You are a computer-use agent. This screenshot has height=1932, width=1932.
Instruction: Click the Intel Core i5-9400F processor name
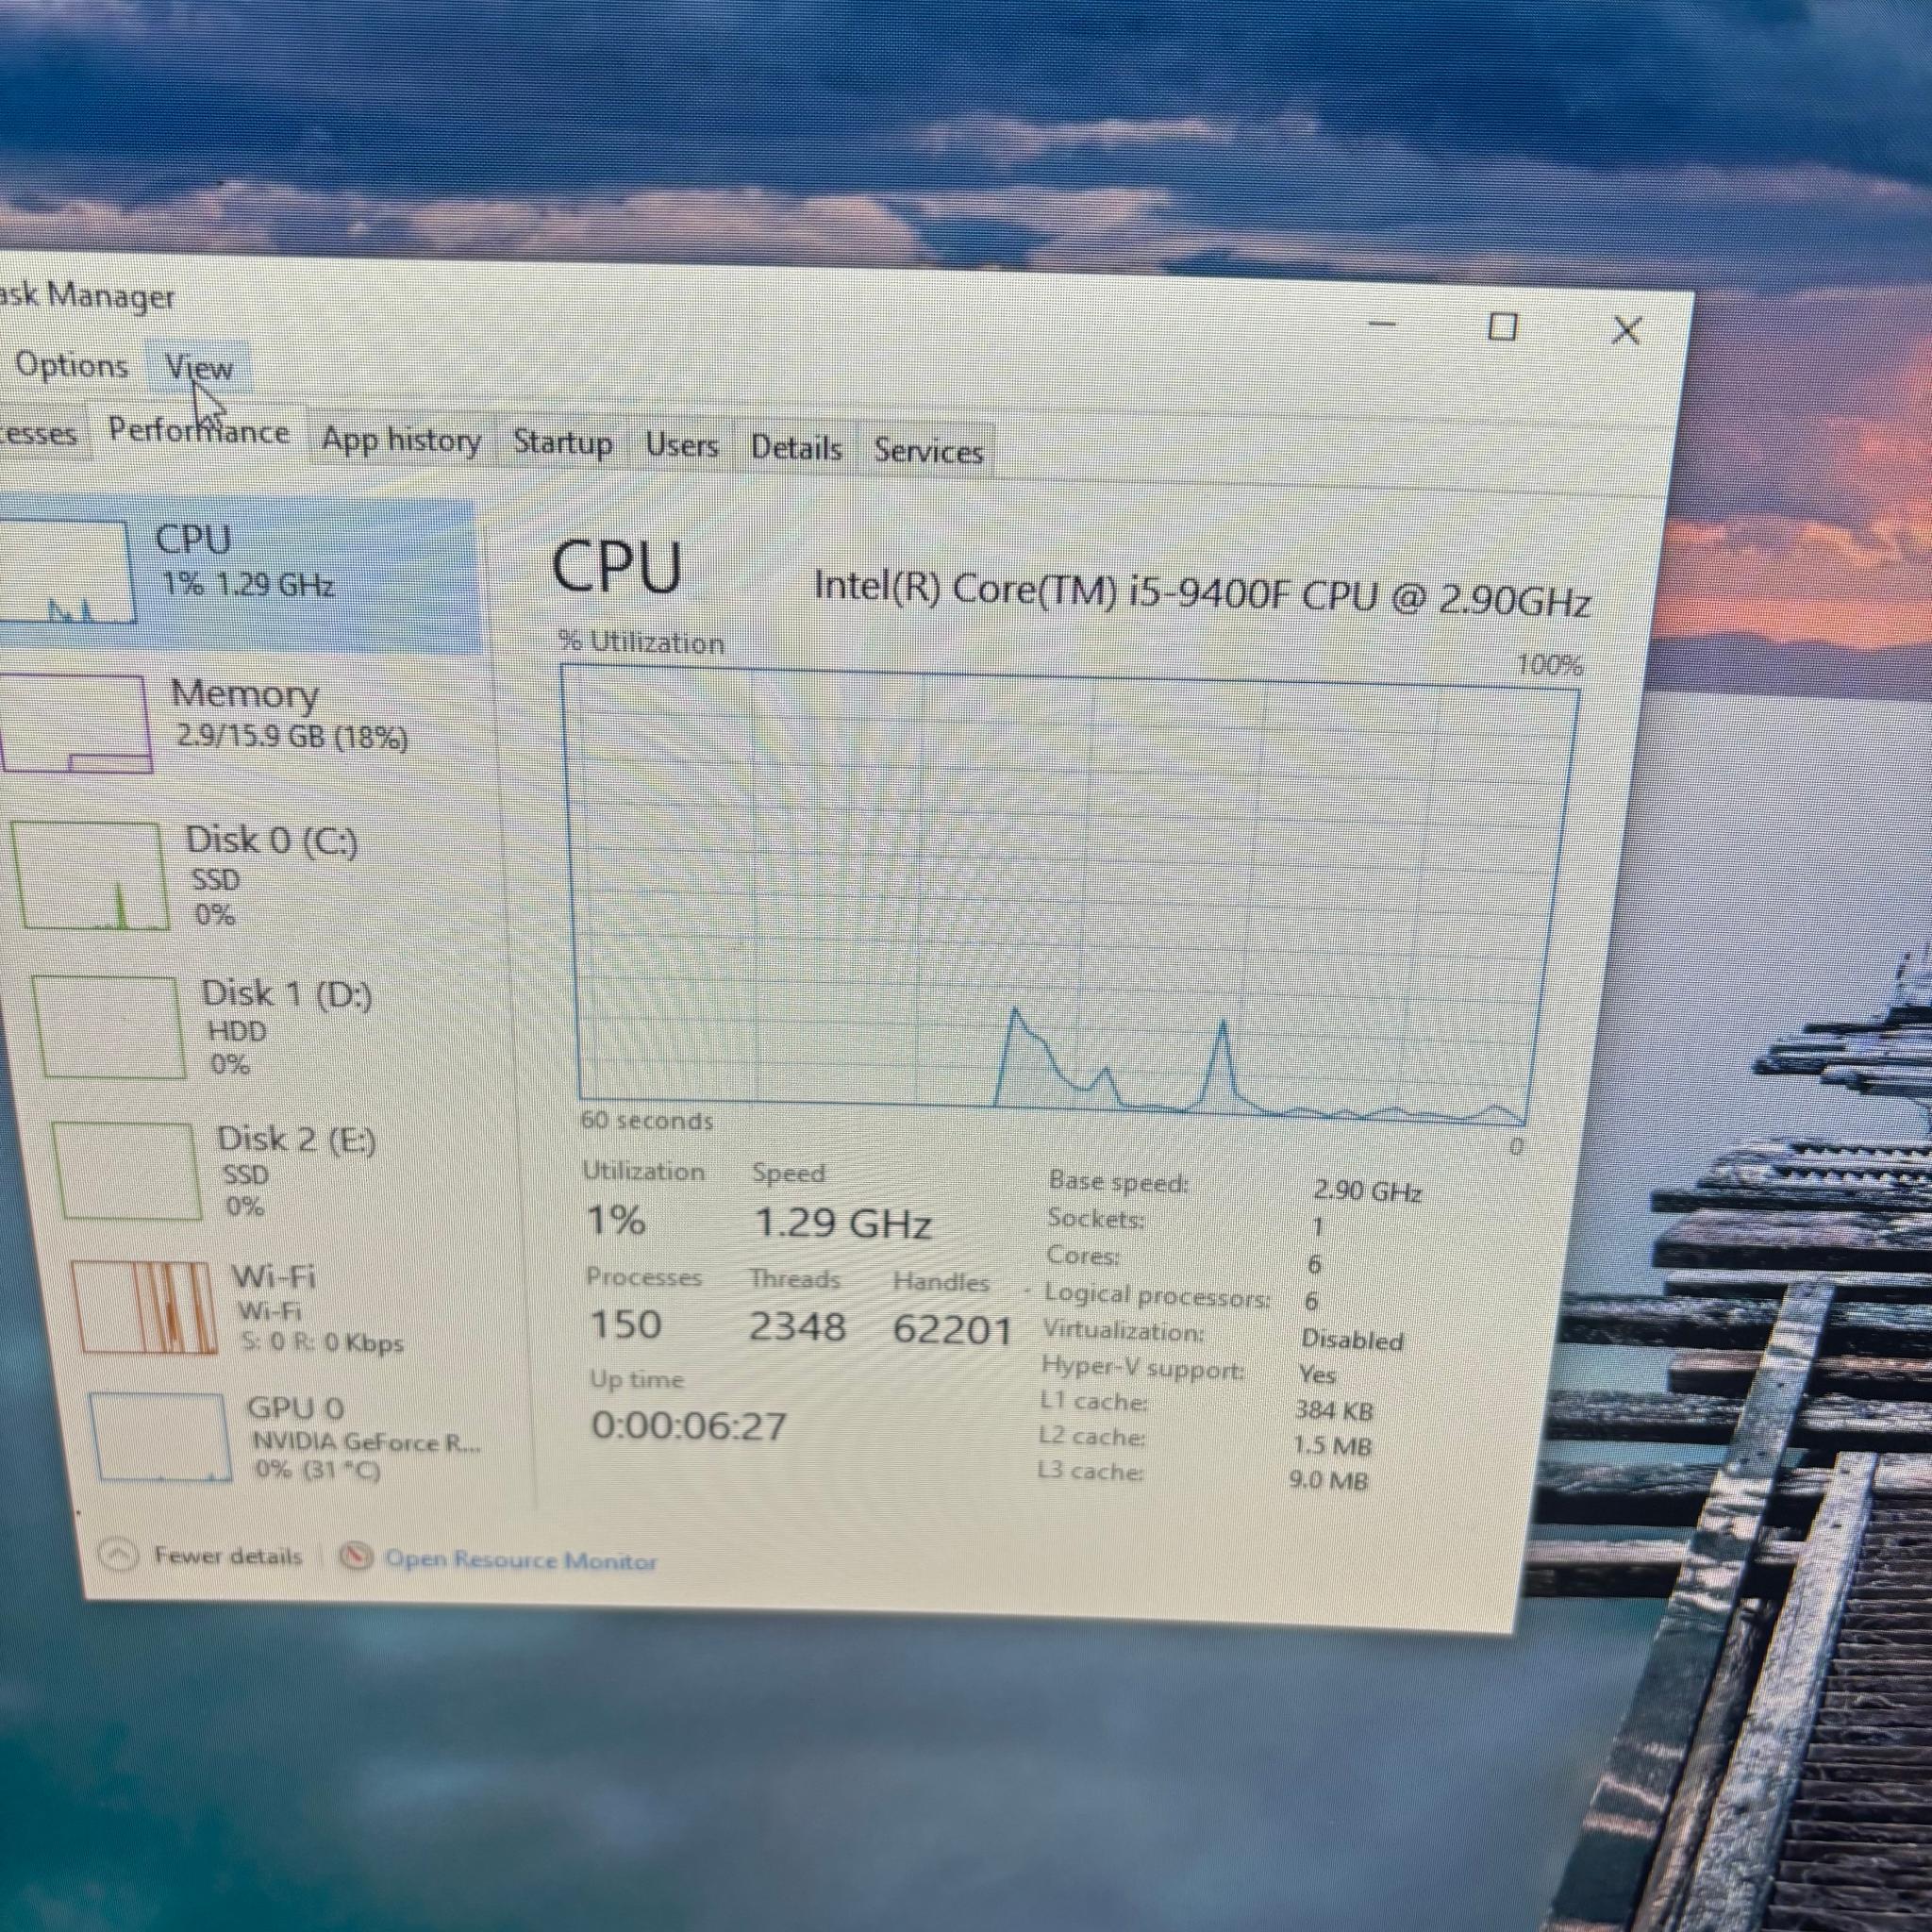(1202, 592)
